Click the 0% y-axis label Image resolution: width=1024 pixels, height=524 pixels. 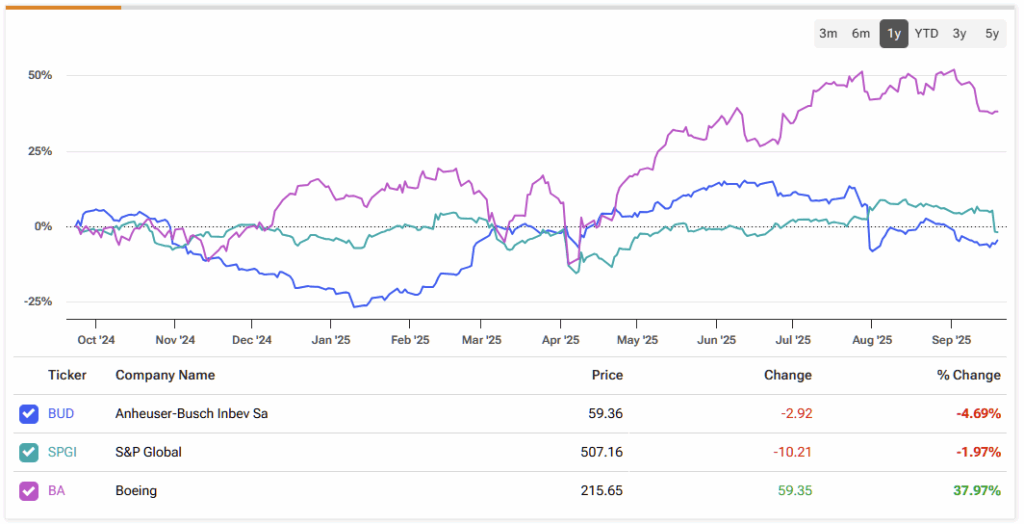tap(43, 227)
